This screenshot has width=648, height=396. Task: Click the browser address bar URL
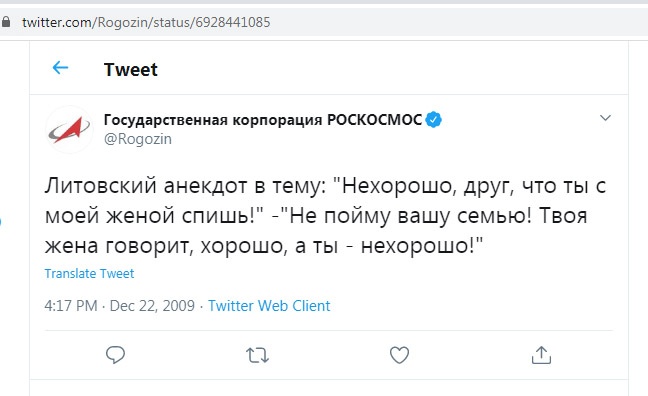pyautogui.click(x=146, y=22)
